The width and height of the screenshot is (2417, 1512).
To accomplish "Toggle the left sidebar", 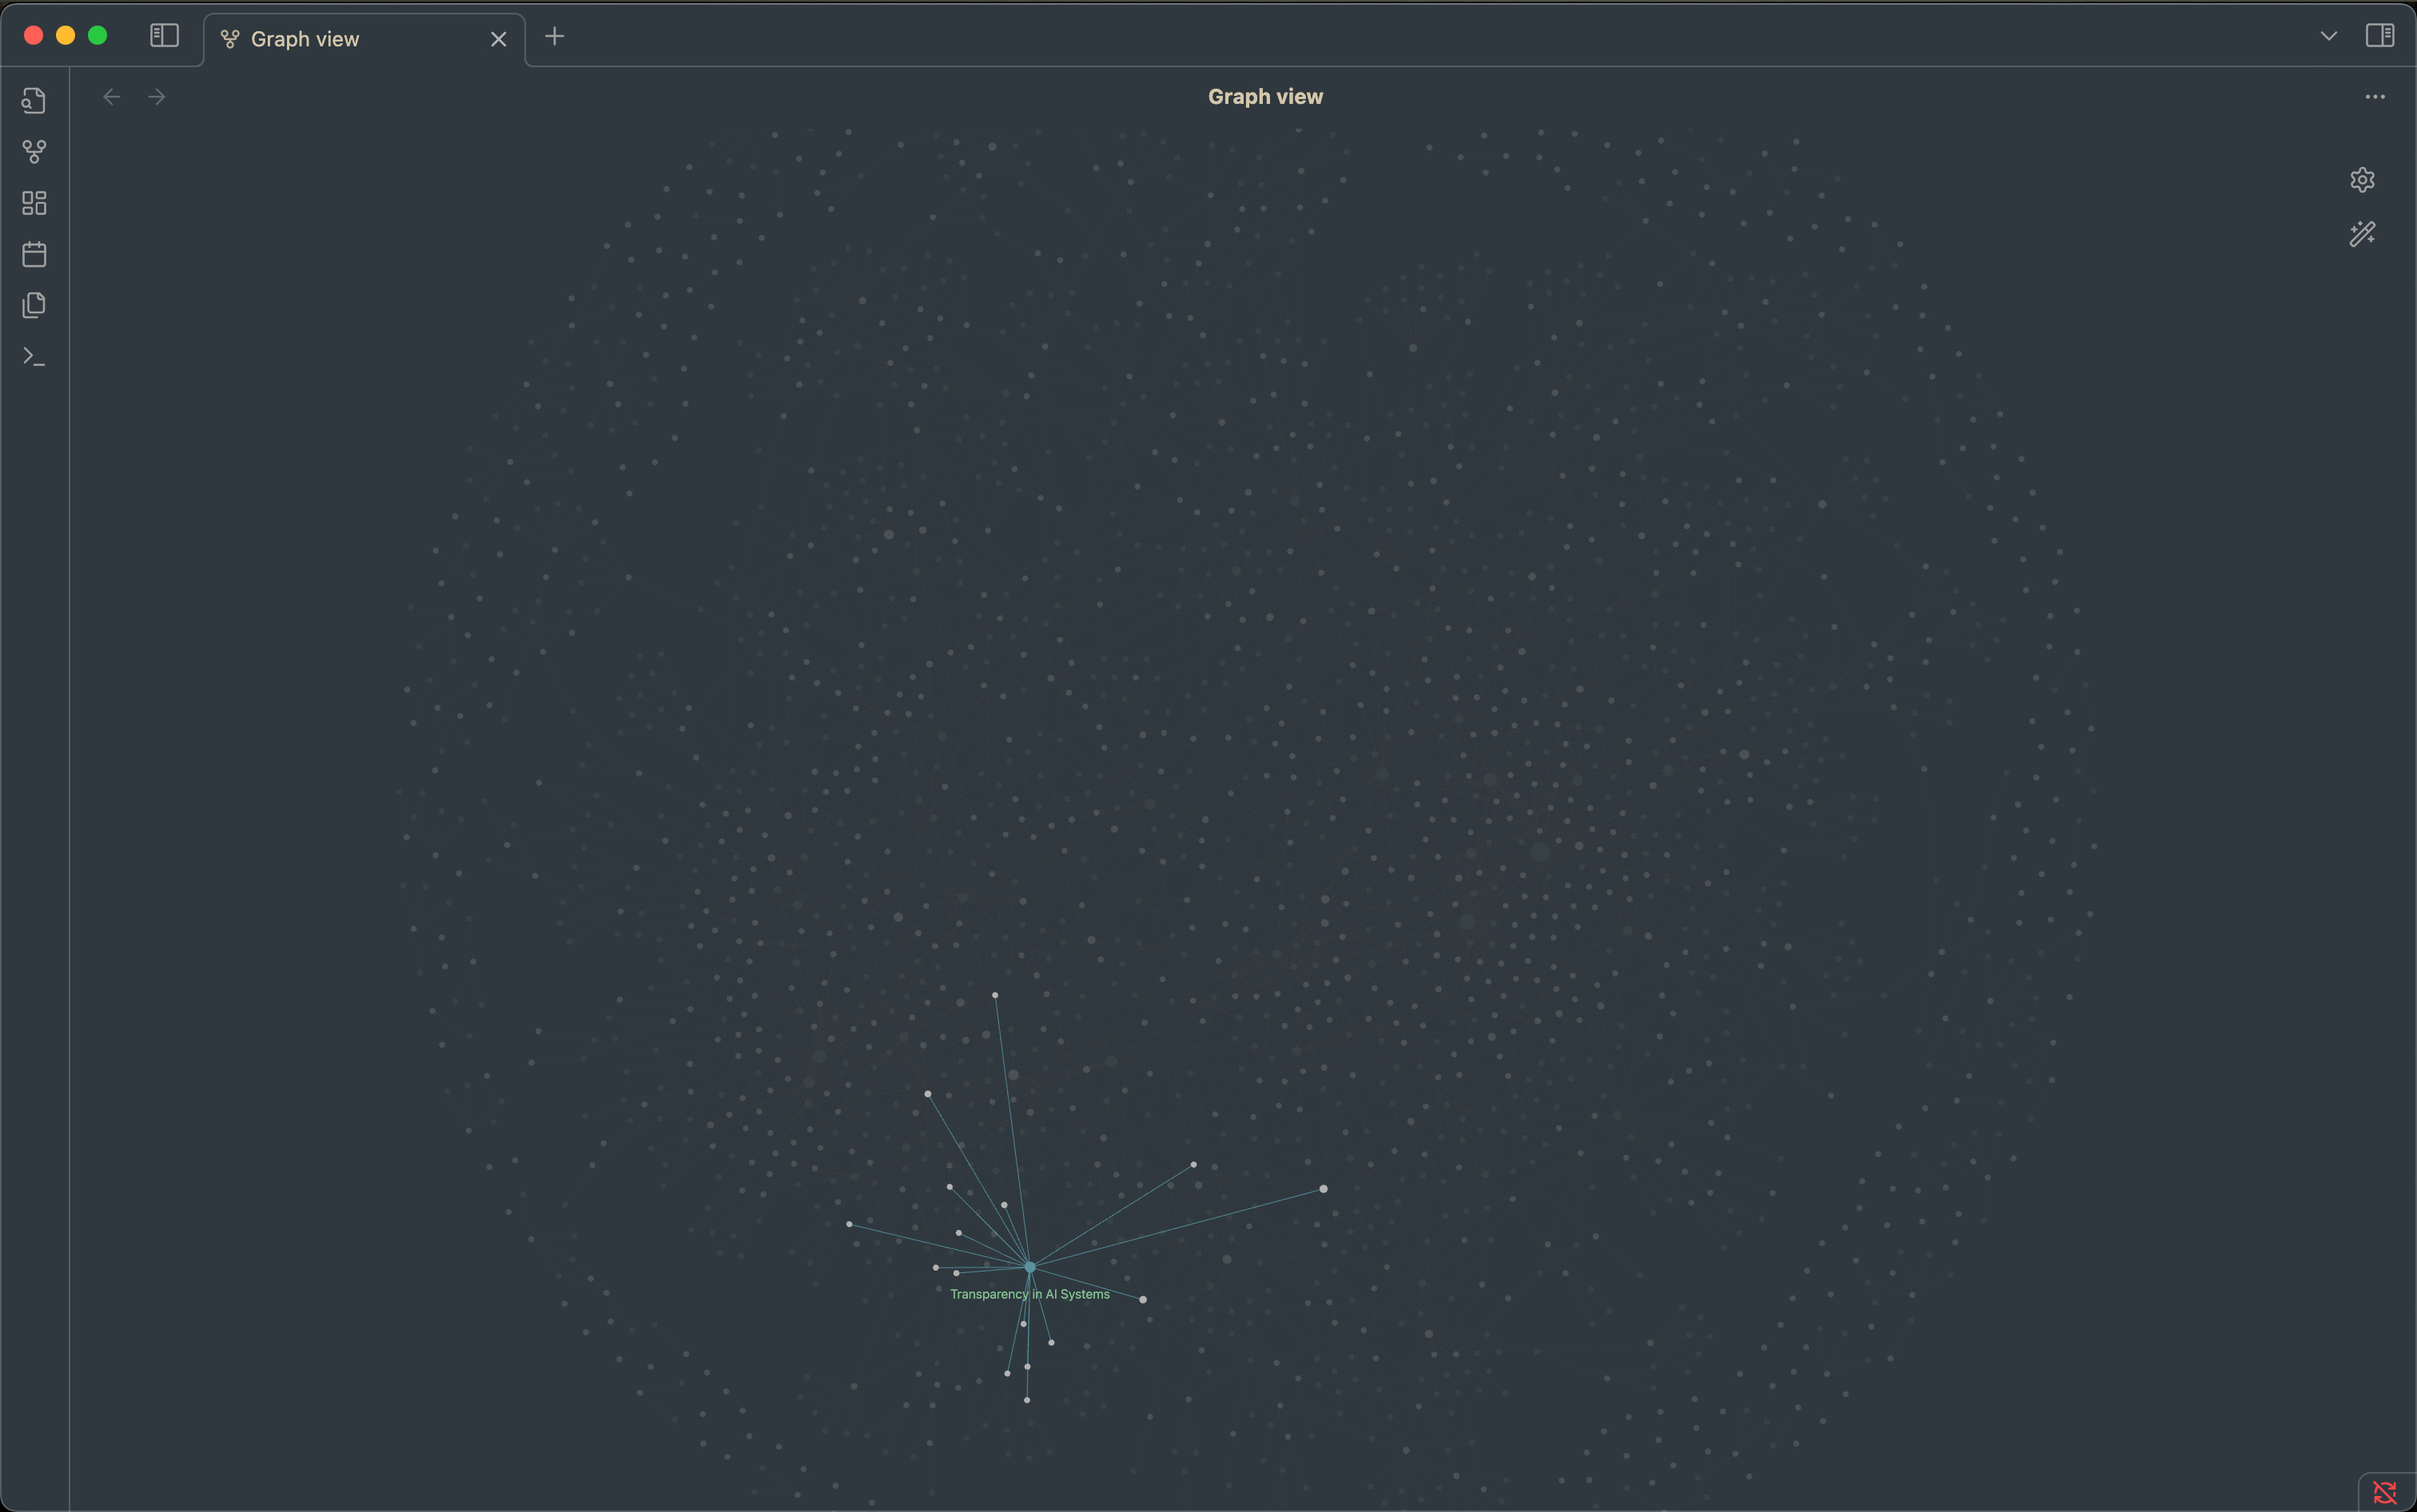I will tap(164, 36).
